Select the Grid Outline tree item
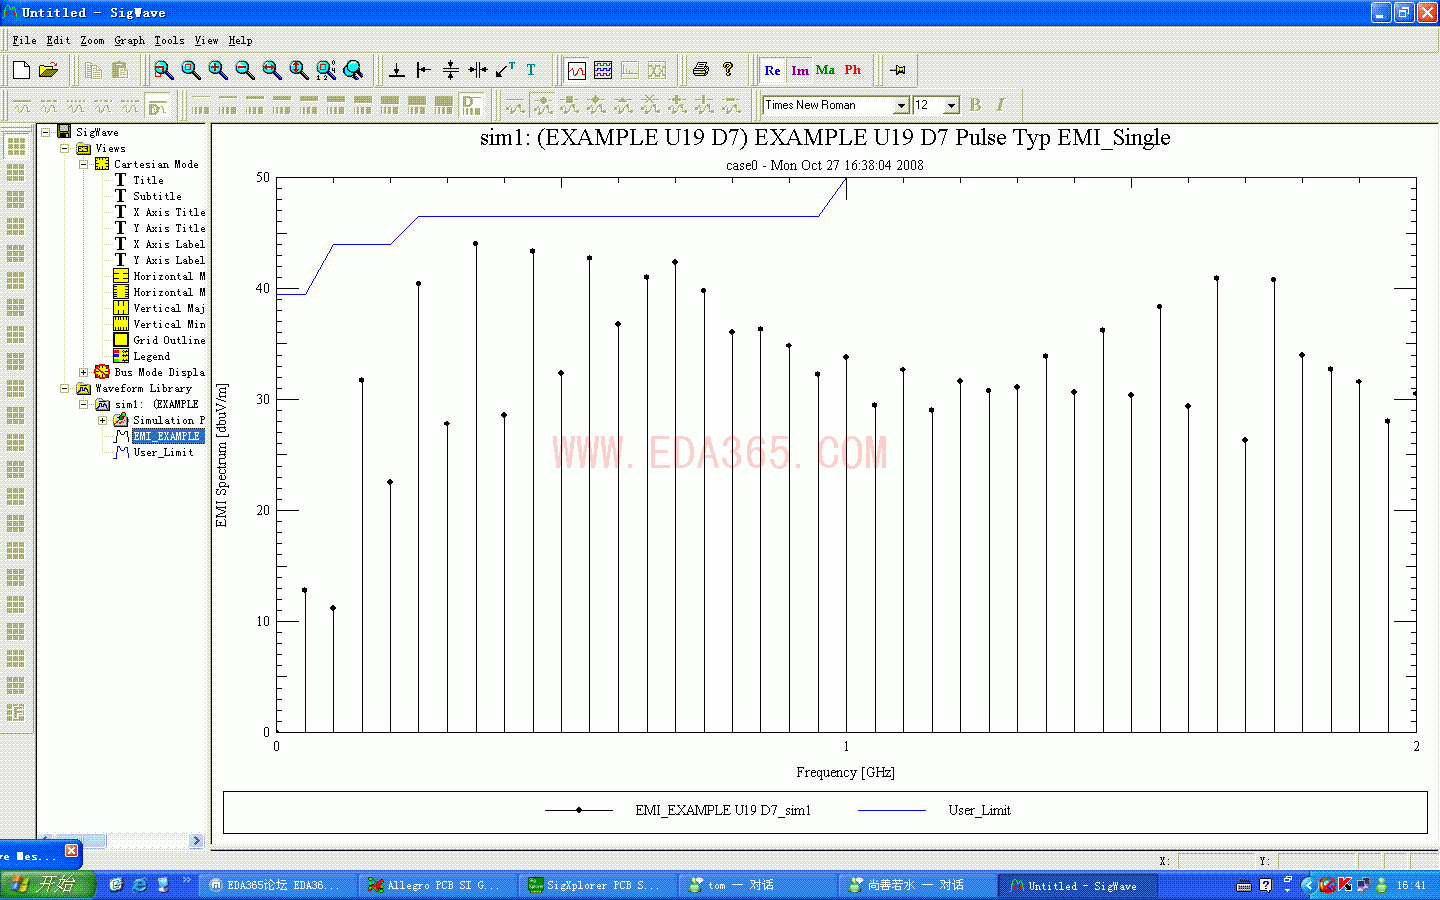This screenshot has height=900, width=1440. coord(169,340)
